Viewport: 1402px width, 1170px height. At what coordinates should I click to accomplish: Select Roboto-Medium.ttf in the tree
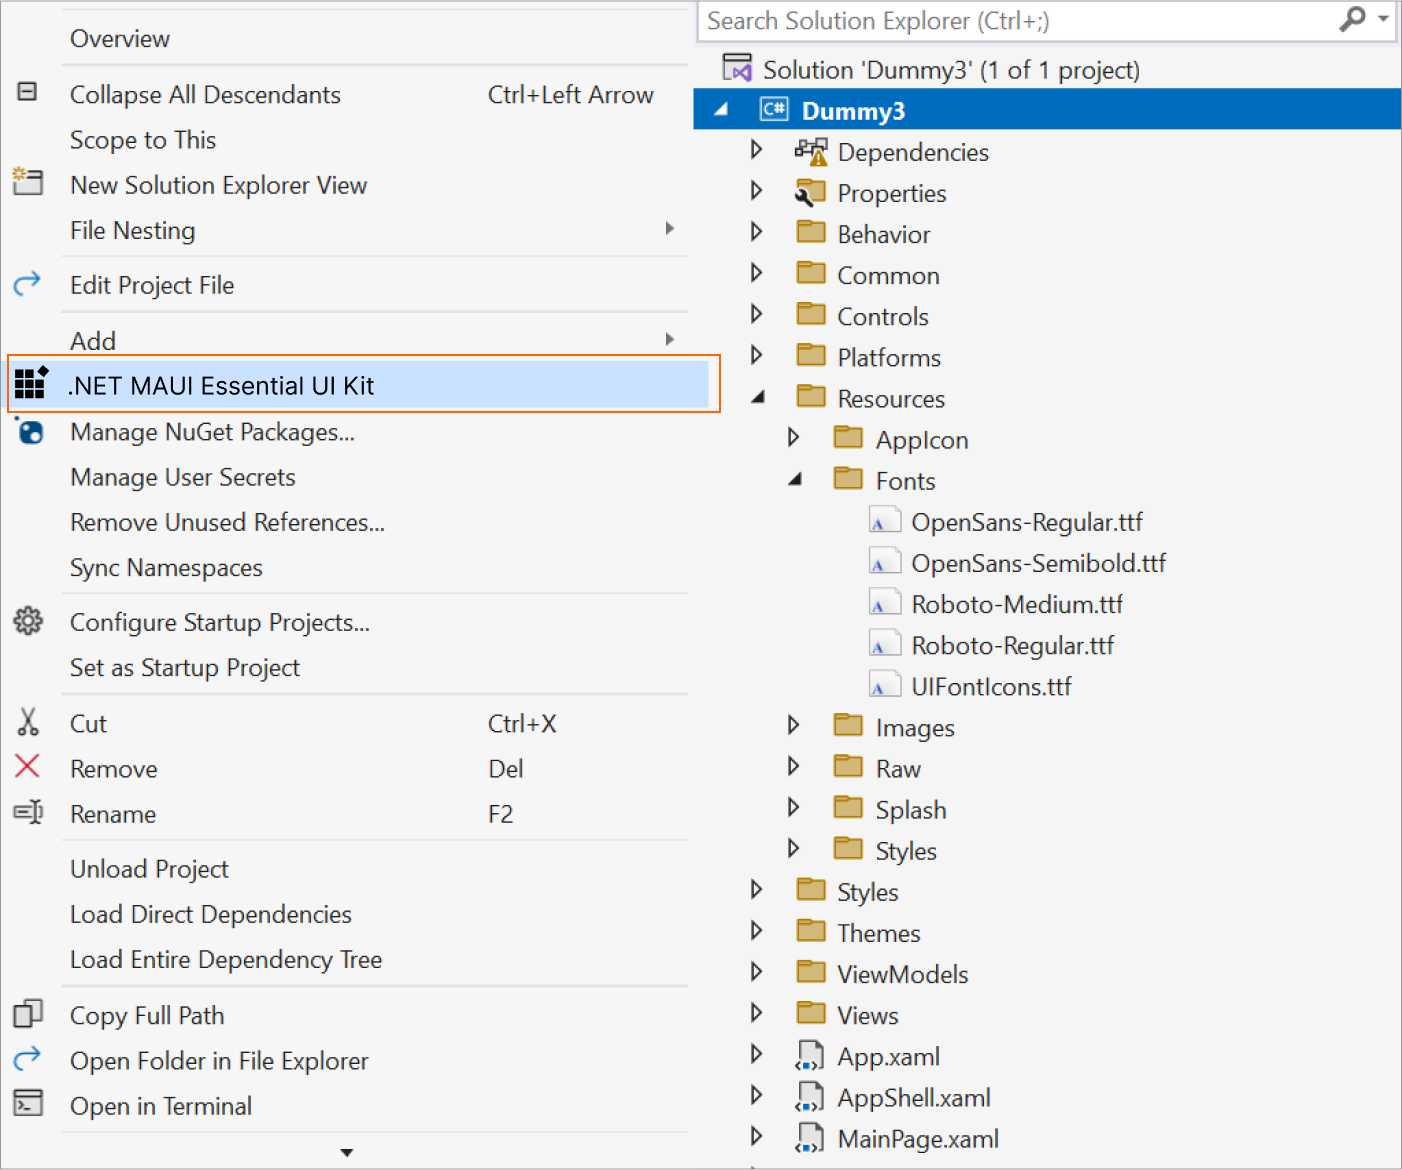[1017, 604]
